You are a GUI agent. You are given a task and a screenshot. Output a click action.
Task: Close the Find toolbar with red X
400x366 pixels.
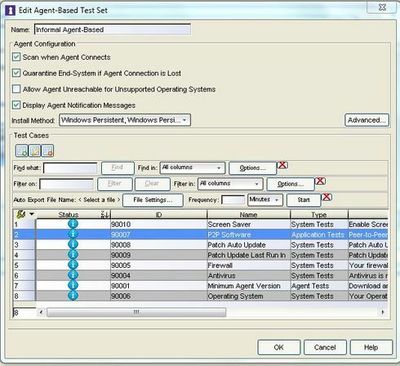283,165
